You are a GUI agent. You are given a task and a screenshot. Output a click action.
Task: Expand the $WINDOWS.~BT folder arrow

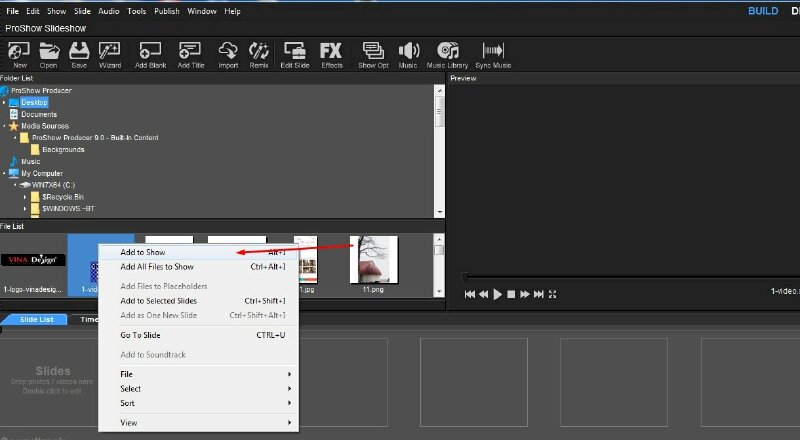tap(24, 209)
